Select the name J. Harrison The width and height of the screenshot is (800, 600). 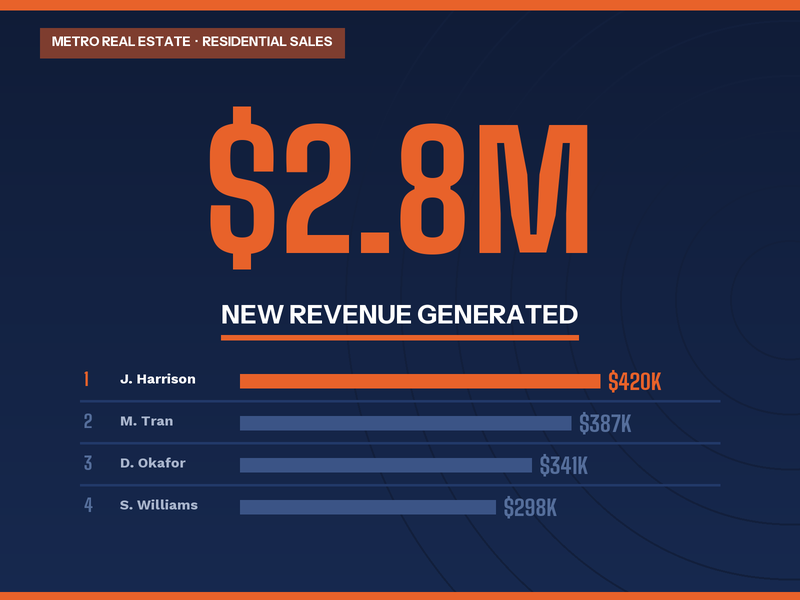[x=158, y=379]
